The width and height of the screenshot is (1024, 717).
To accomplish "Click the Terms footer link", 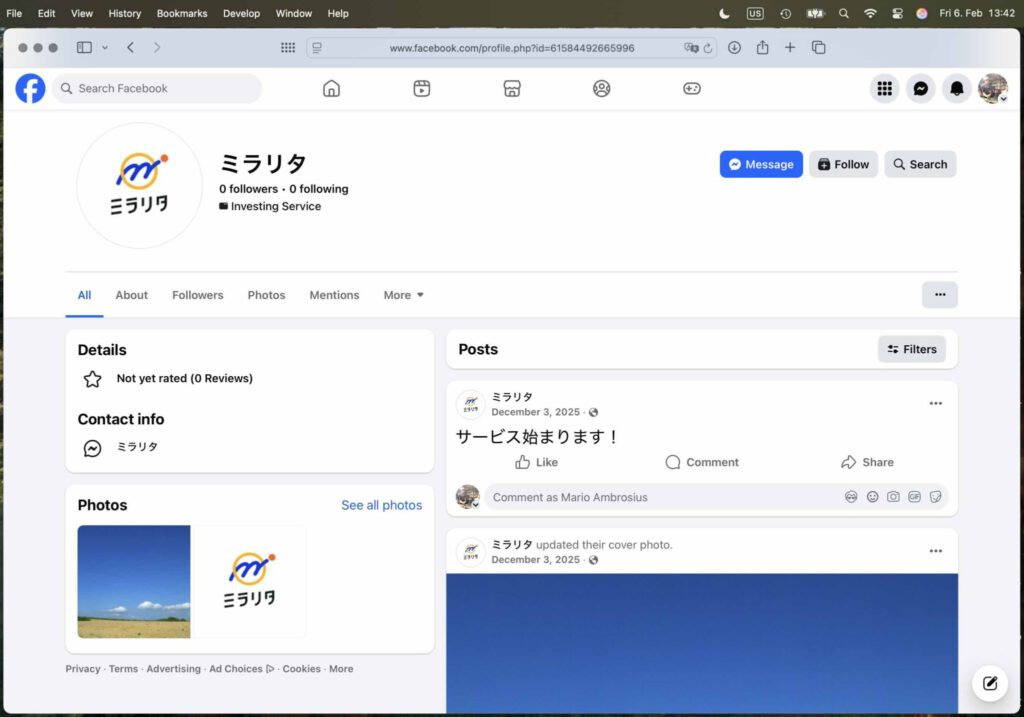I will click(x=123, y=669).
